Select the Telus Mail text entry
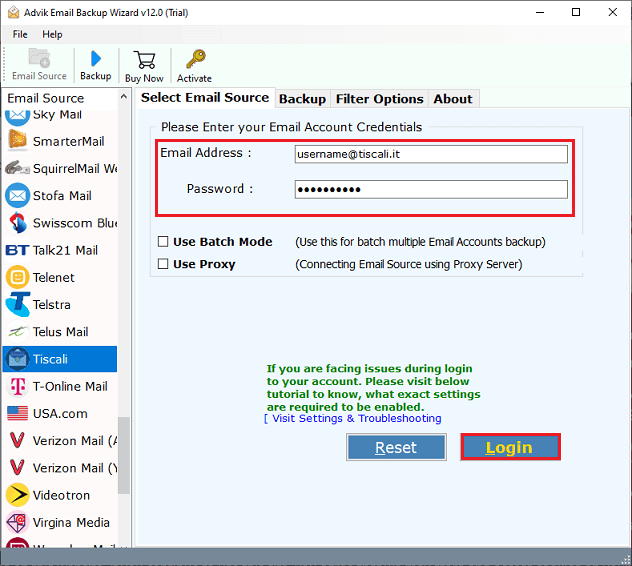The image size is (632, 566). [60, 332]
